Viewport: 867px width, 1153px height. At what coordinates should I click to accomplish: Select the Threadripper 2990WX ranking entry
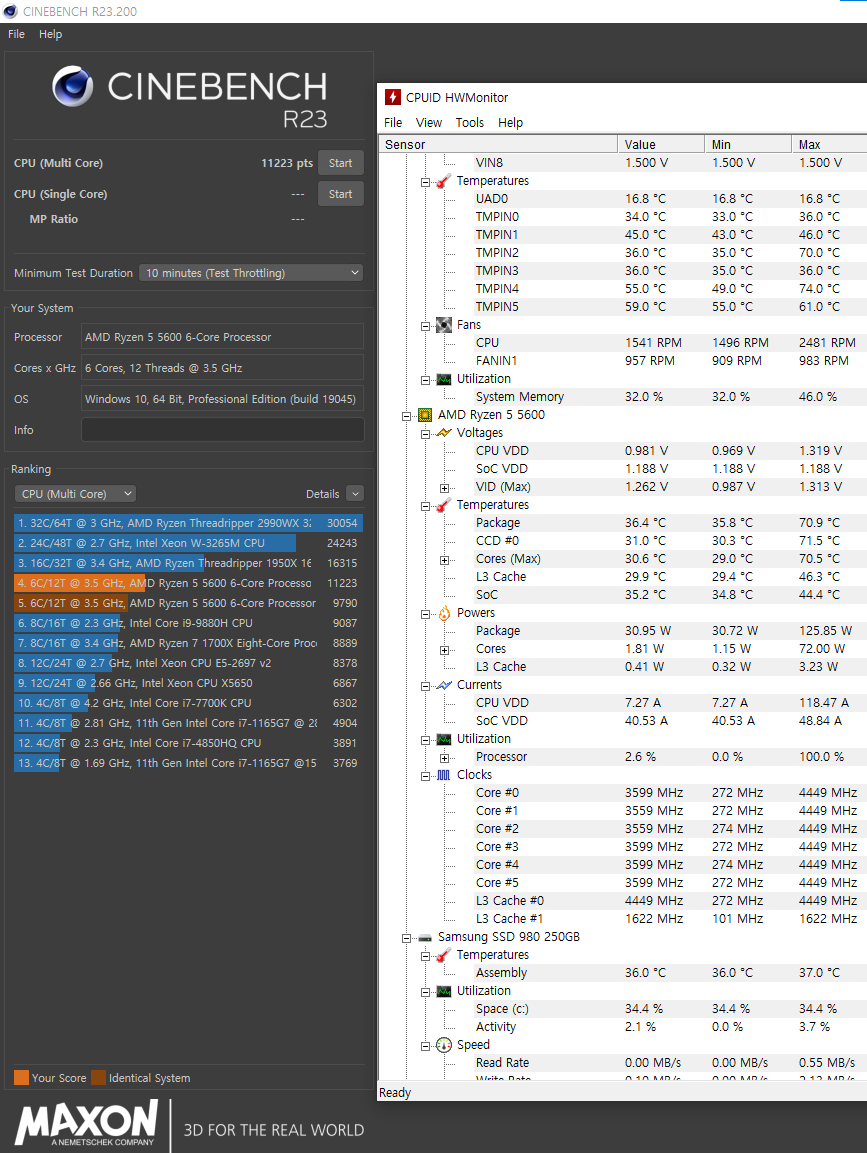(188, 524)
